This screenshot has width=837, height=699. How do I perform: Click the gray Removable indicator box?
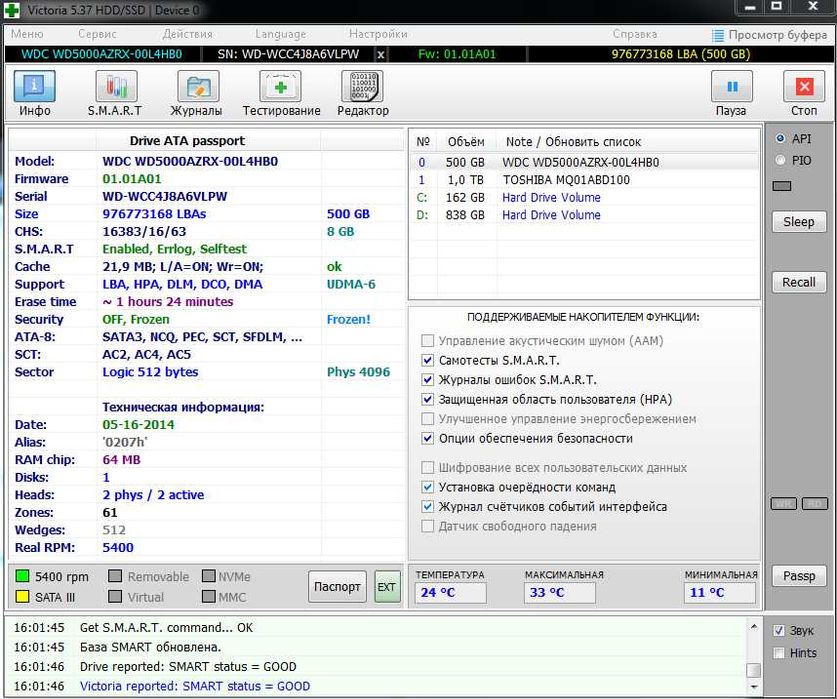tap(115, 576)
